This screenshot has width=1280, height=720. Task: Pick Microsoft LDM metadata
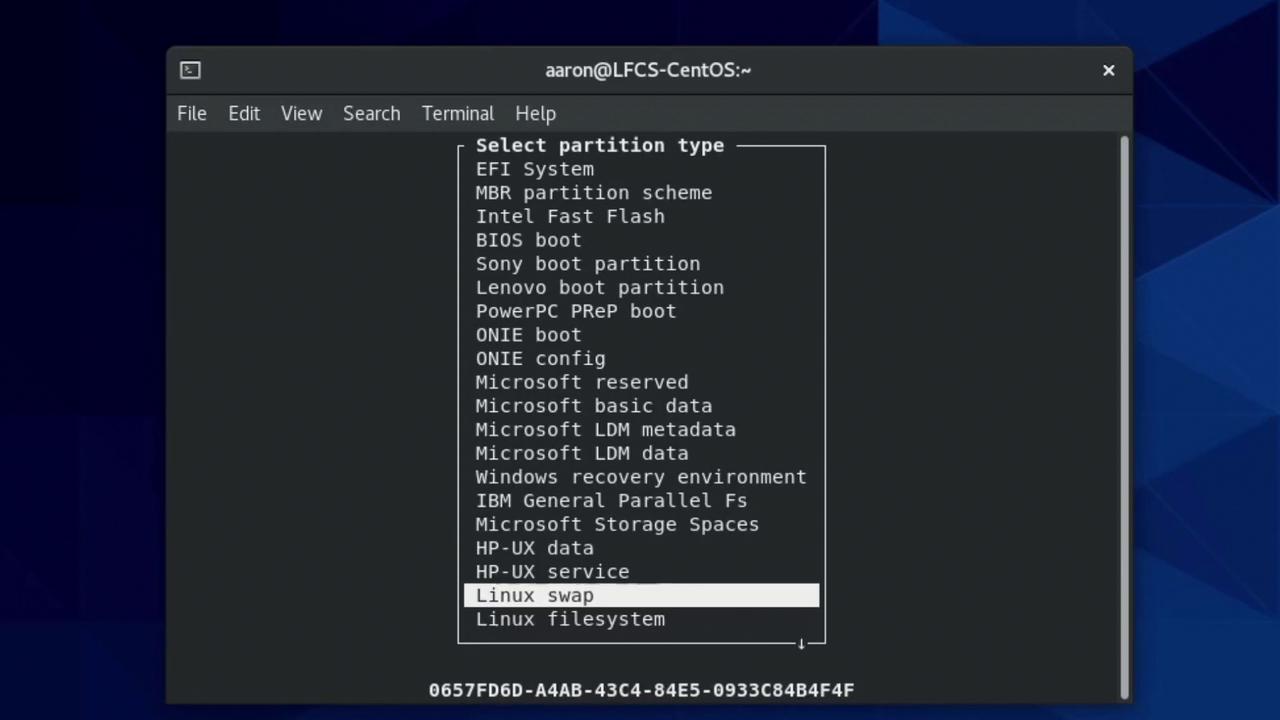(606, 430)
